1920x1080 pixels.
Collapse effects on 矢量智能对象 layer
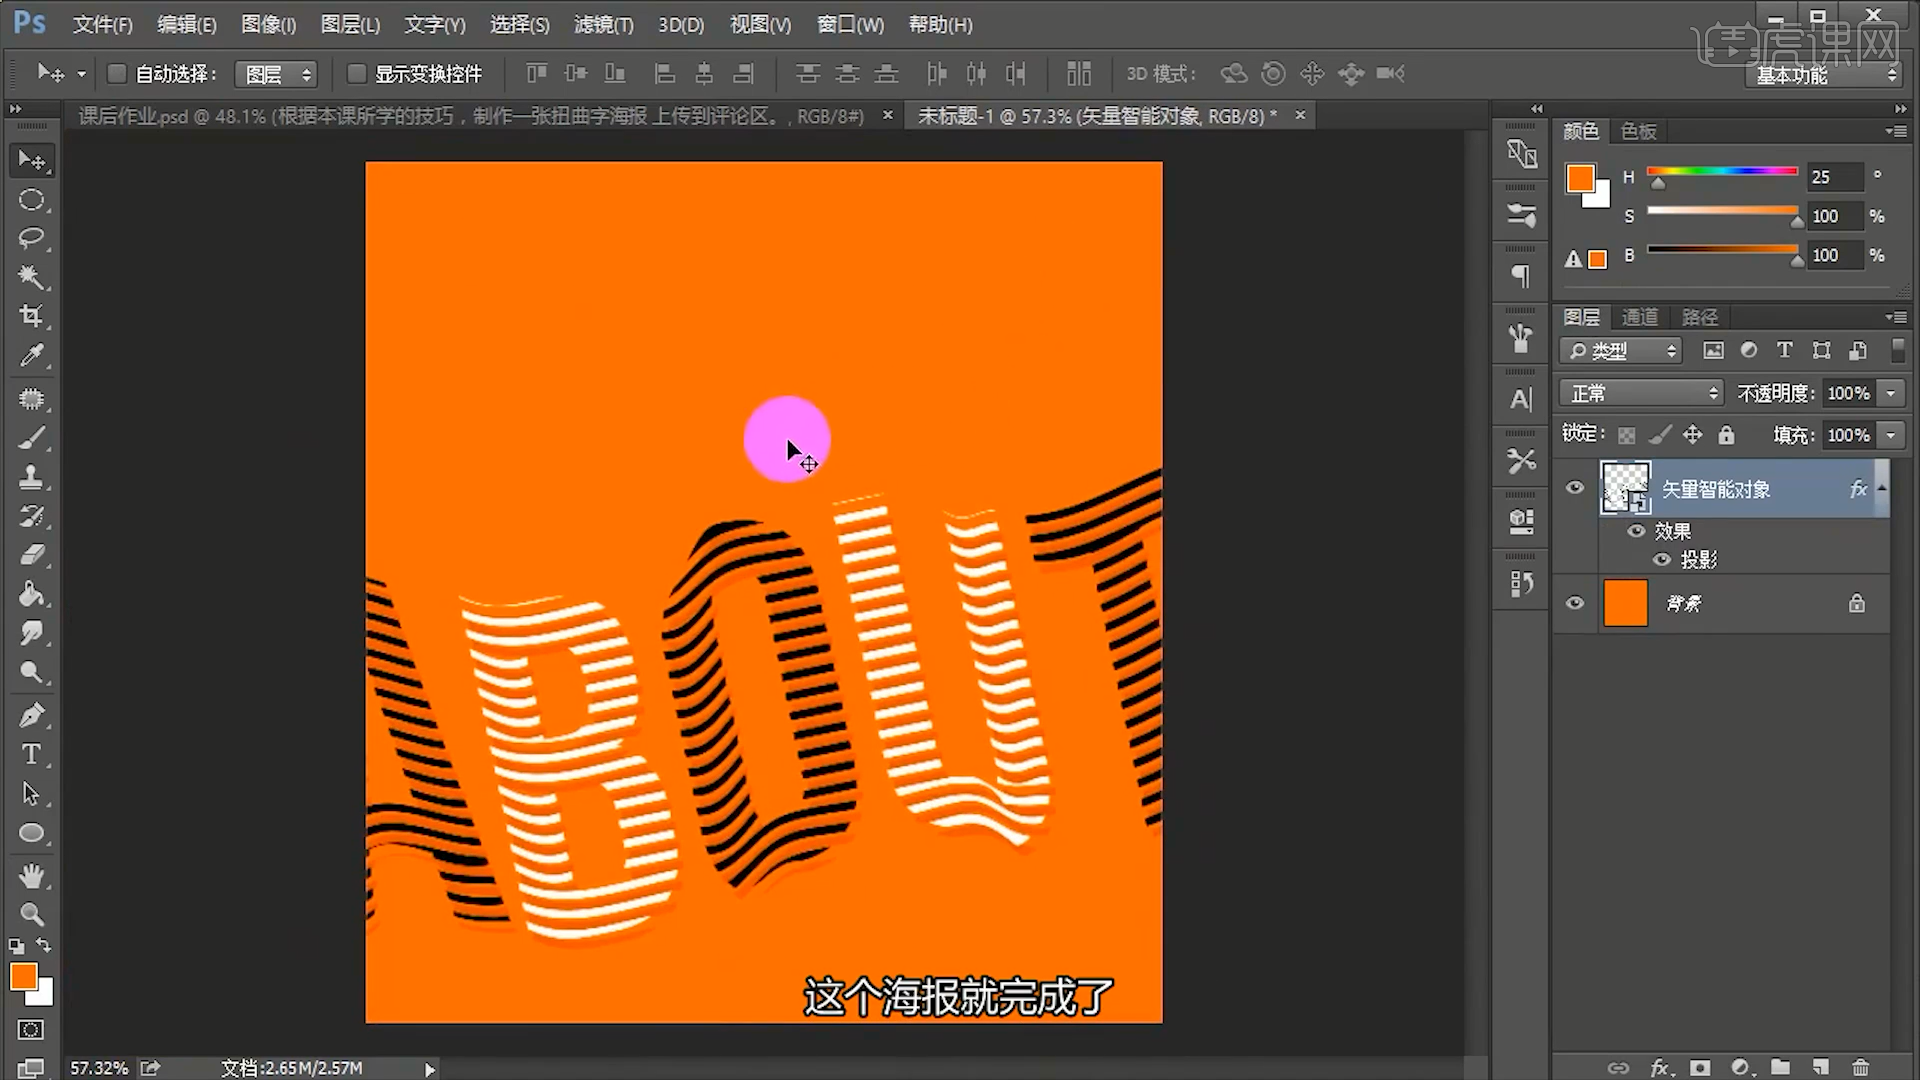pyautogui.click(x=1882, y=488)
